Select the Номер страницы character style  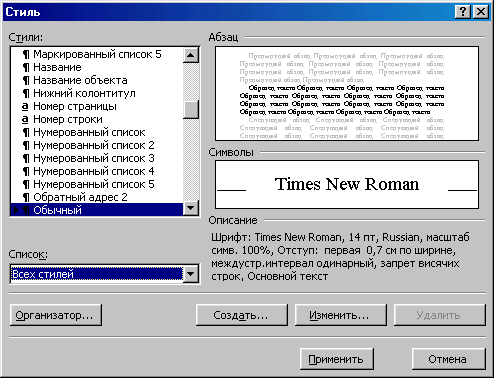(97, 106)
